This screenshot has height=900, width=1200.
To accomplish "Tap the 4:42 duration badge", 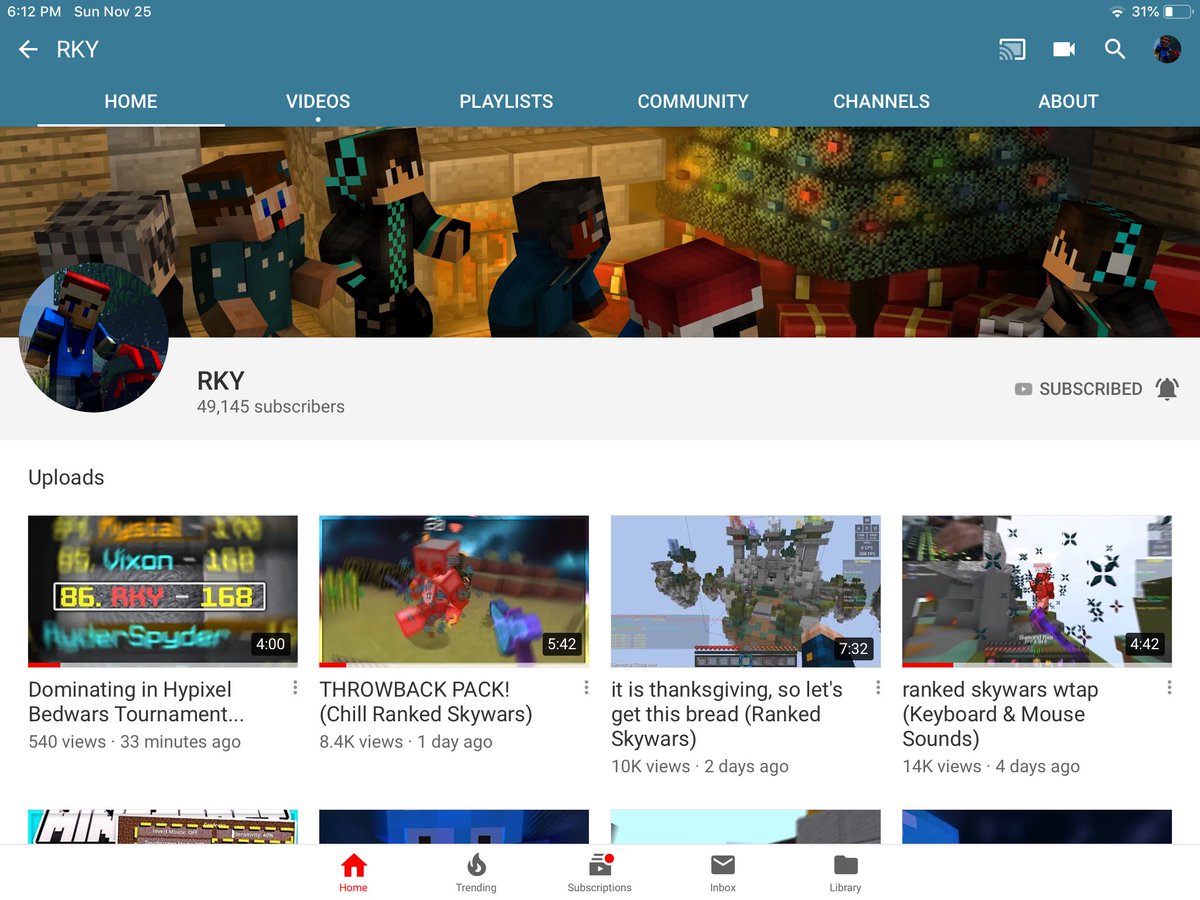I will coord(1144,644).
